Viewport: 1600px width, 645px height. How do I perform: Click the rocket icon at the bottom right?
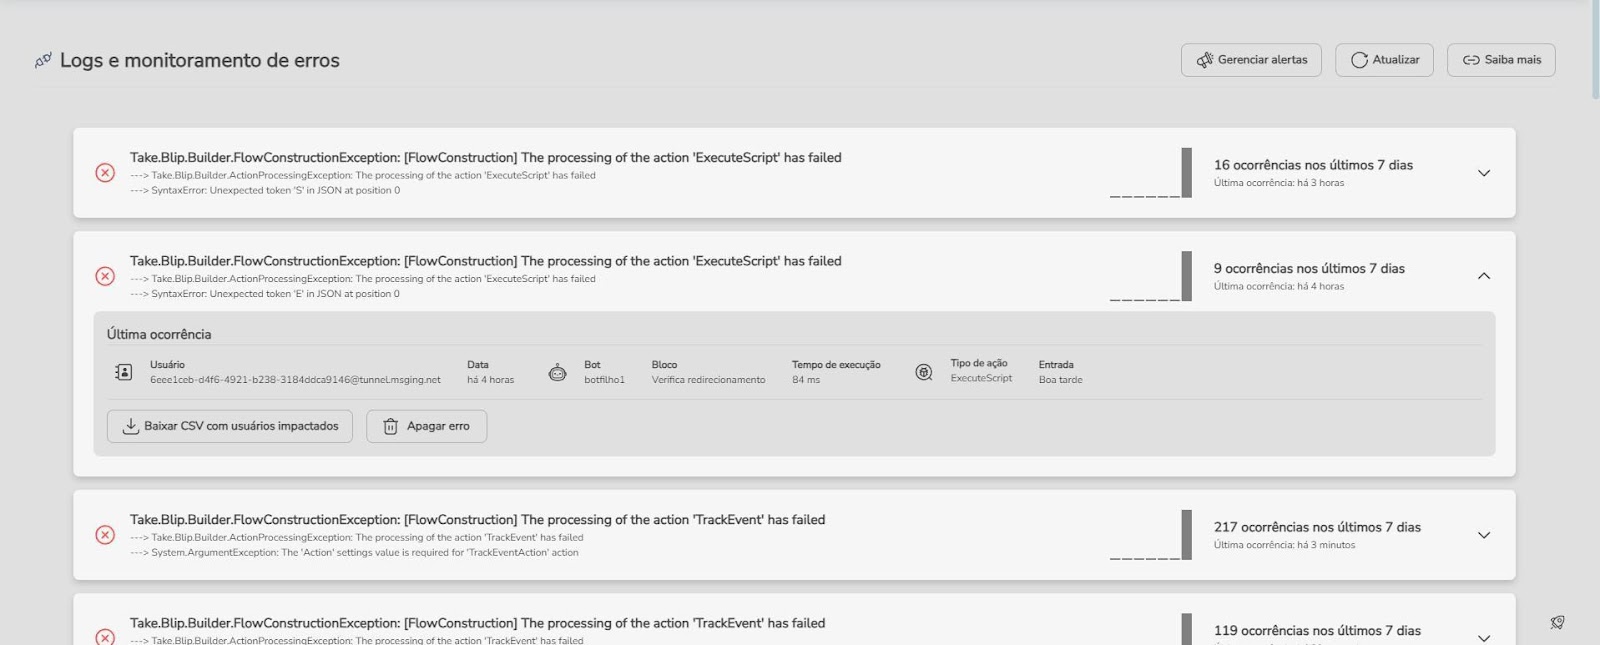(x=1557, y=622)
